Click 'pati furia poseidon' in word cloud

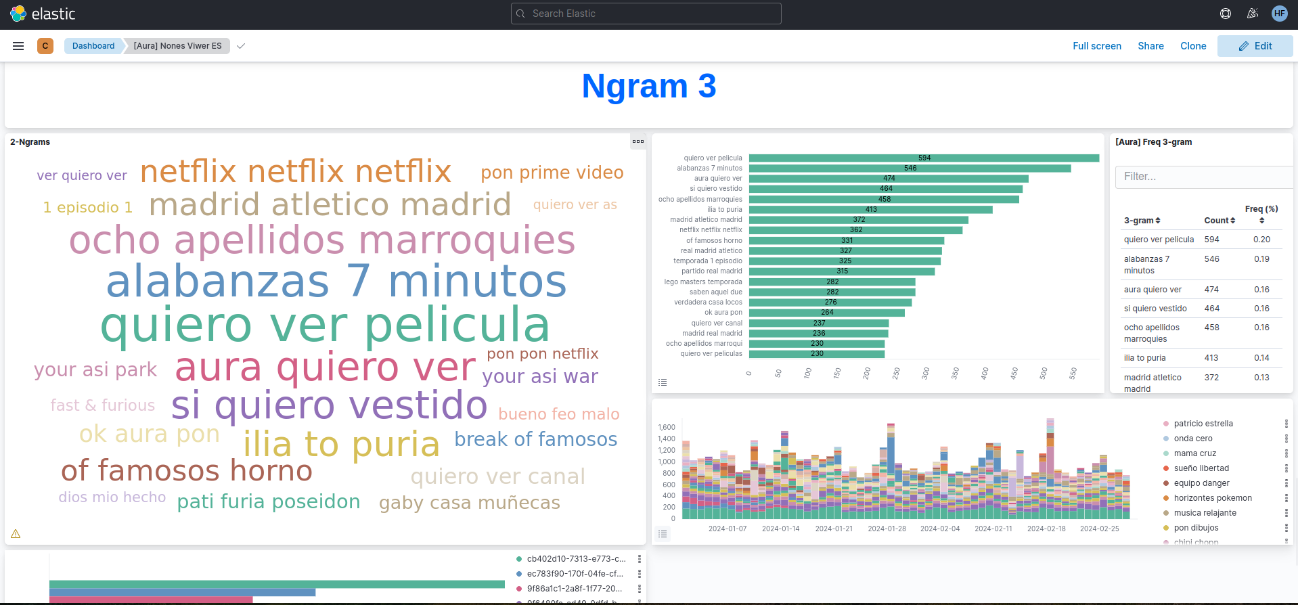click(x=269, y=502)
